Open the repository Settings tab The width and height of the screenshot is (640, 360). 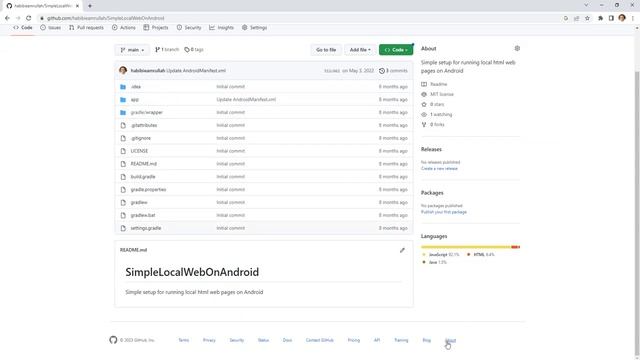(x=254, y=28)
